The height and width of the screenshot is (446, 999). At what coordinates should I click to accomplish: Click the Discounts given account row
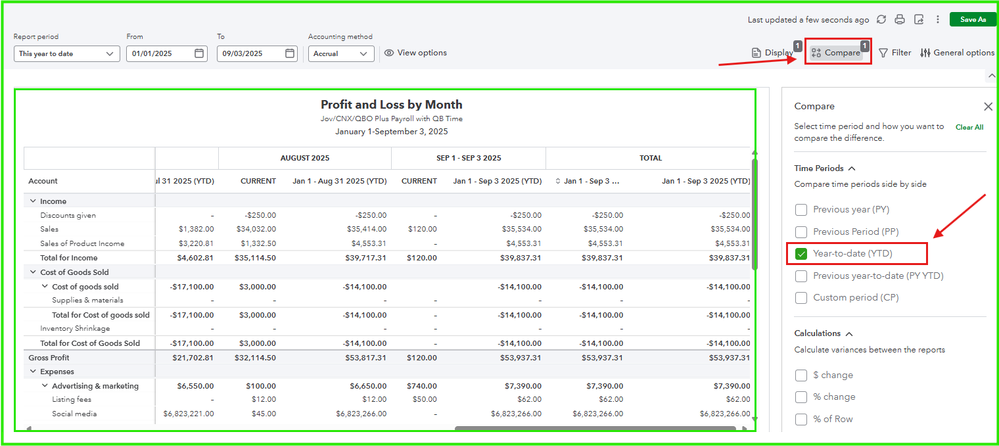coord(68,215)
